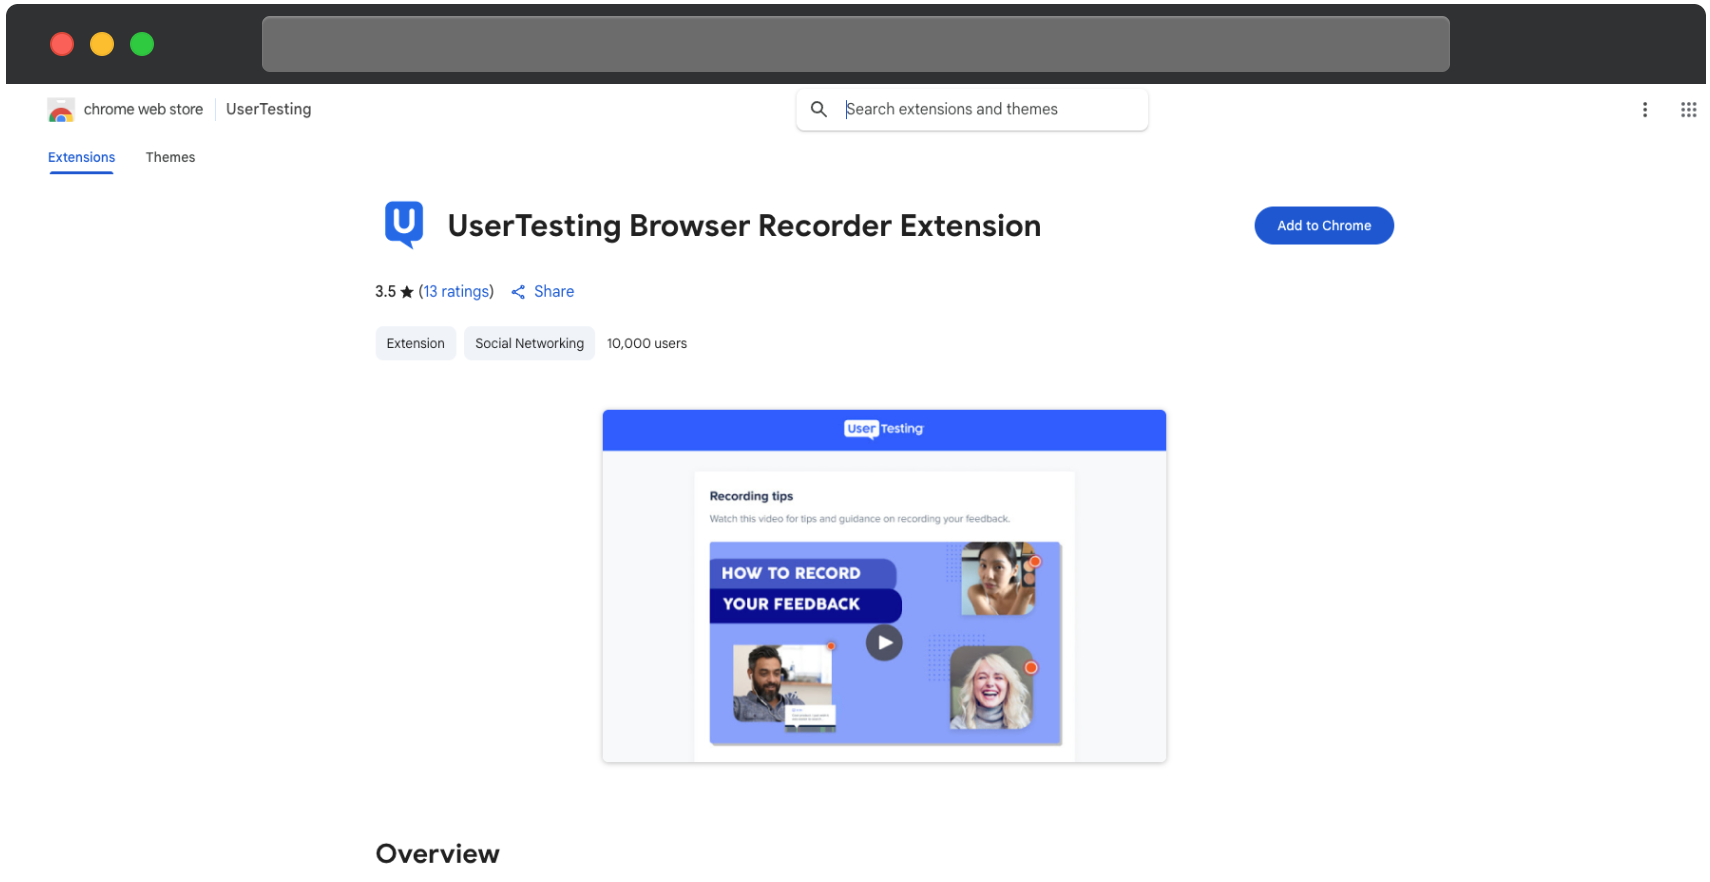Screen dimensions: 1710x882
Task: Click the 10,000 users text
Action: click(647, 343)
